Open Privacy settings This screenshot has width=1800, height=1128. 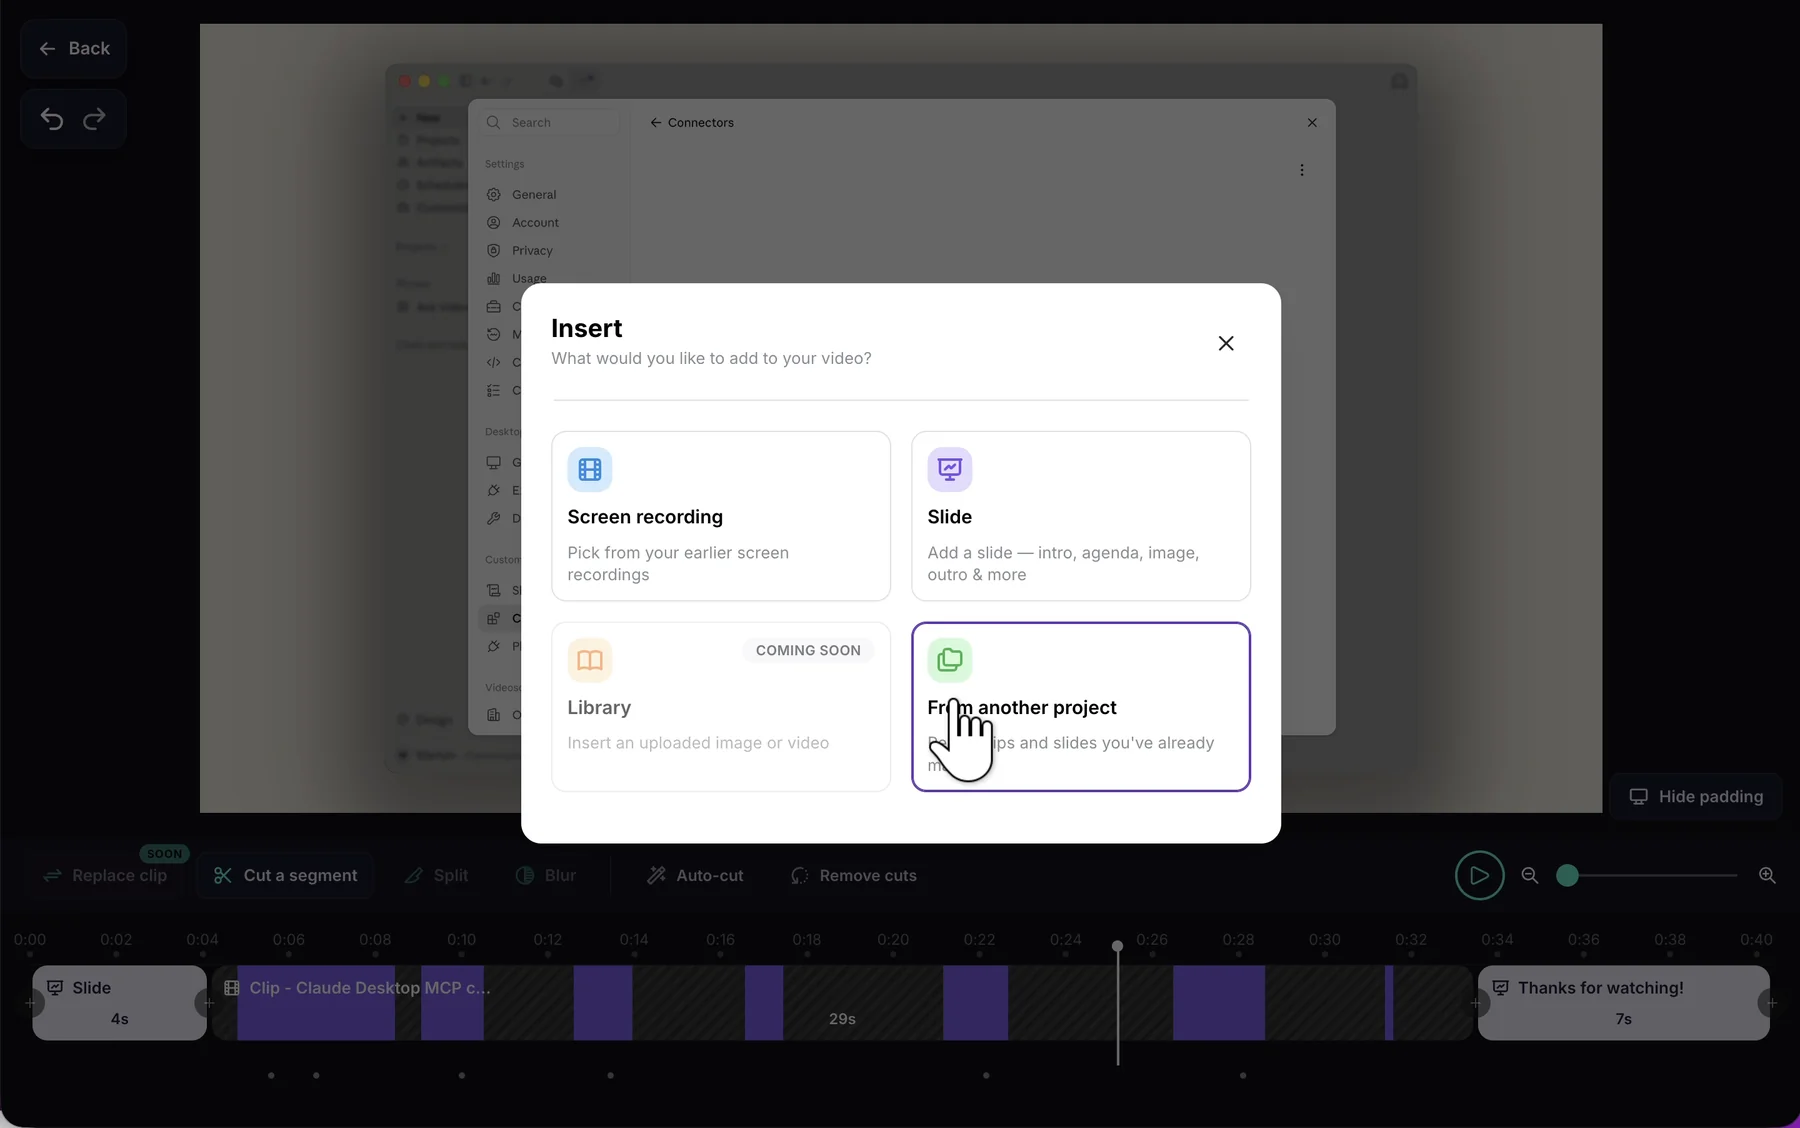click(x=532, y=250)
